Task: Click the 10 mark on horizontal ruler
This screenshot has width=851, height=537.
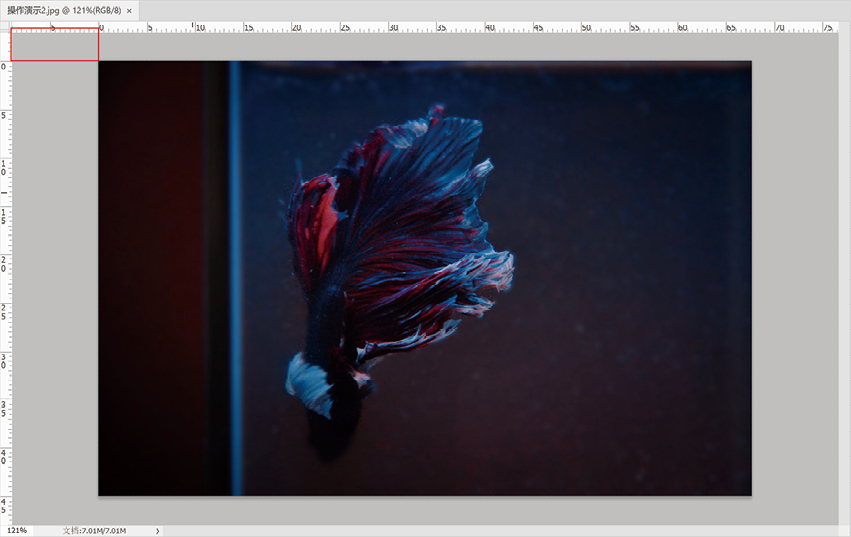Action: point(200,27)
